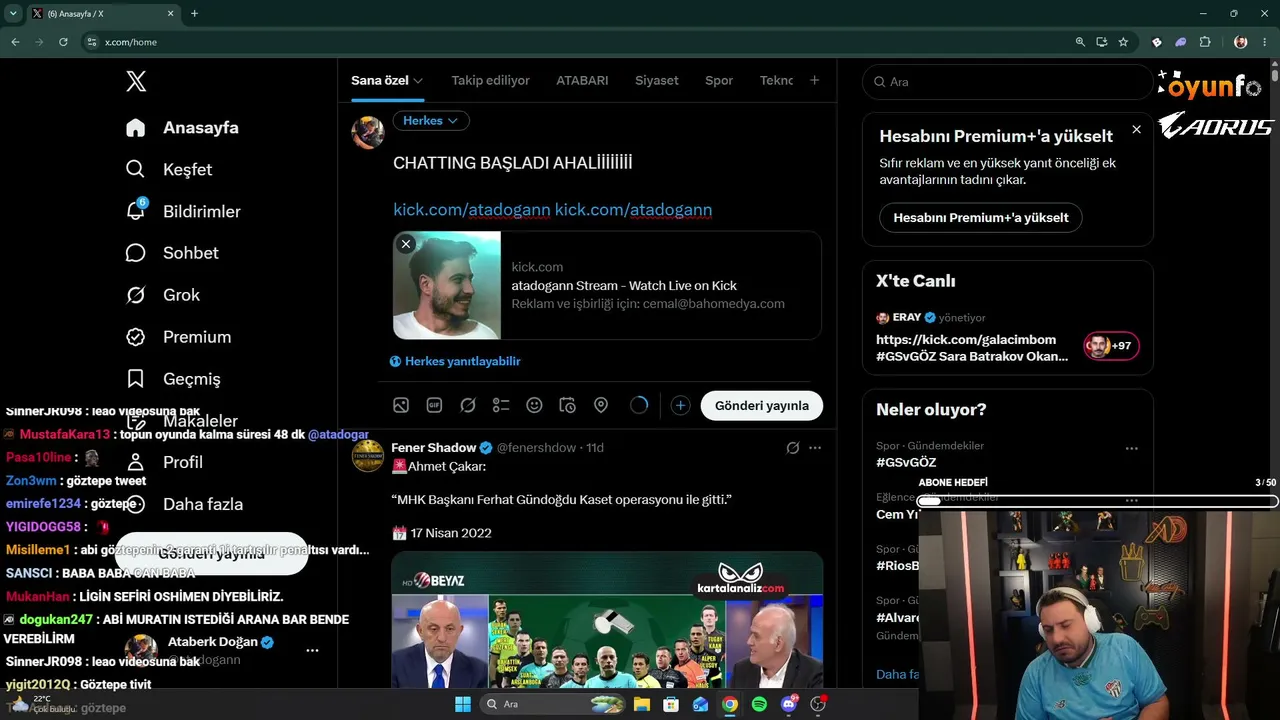Go to Anasayfa in the sidebar
Image resolution: width=1280 pixels, height=720 pixels.
(x=182, y=128)
